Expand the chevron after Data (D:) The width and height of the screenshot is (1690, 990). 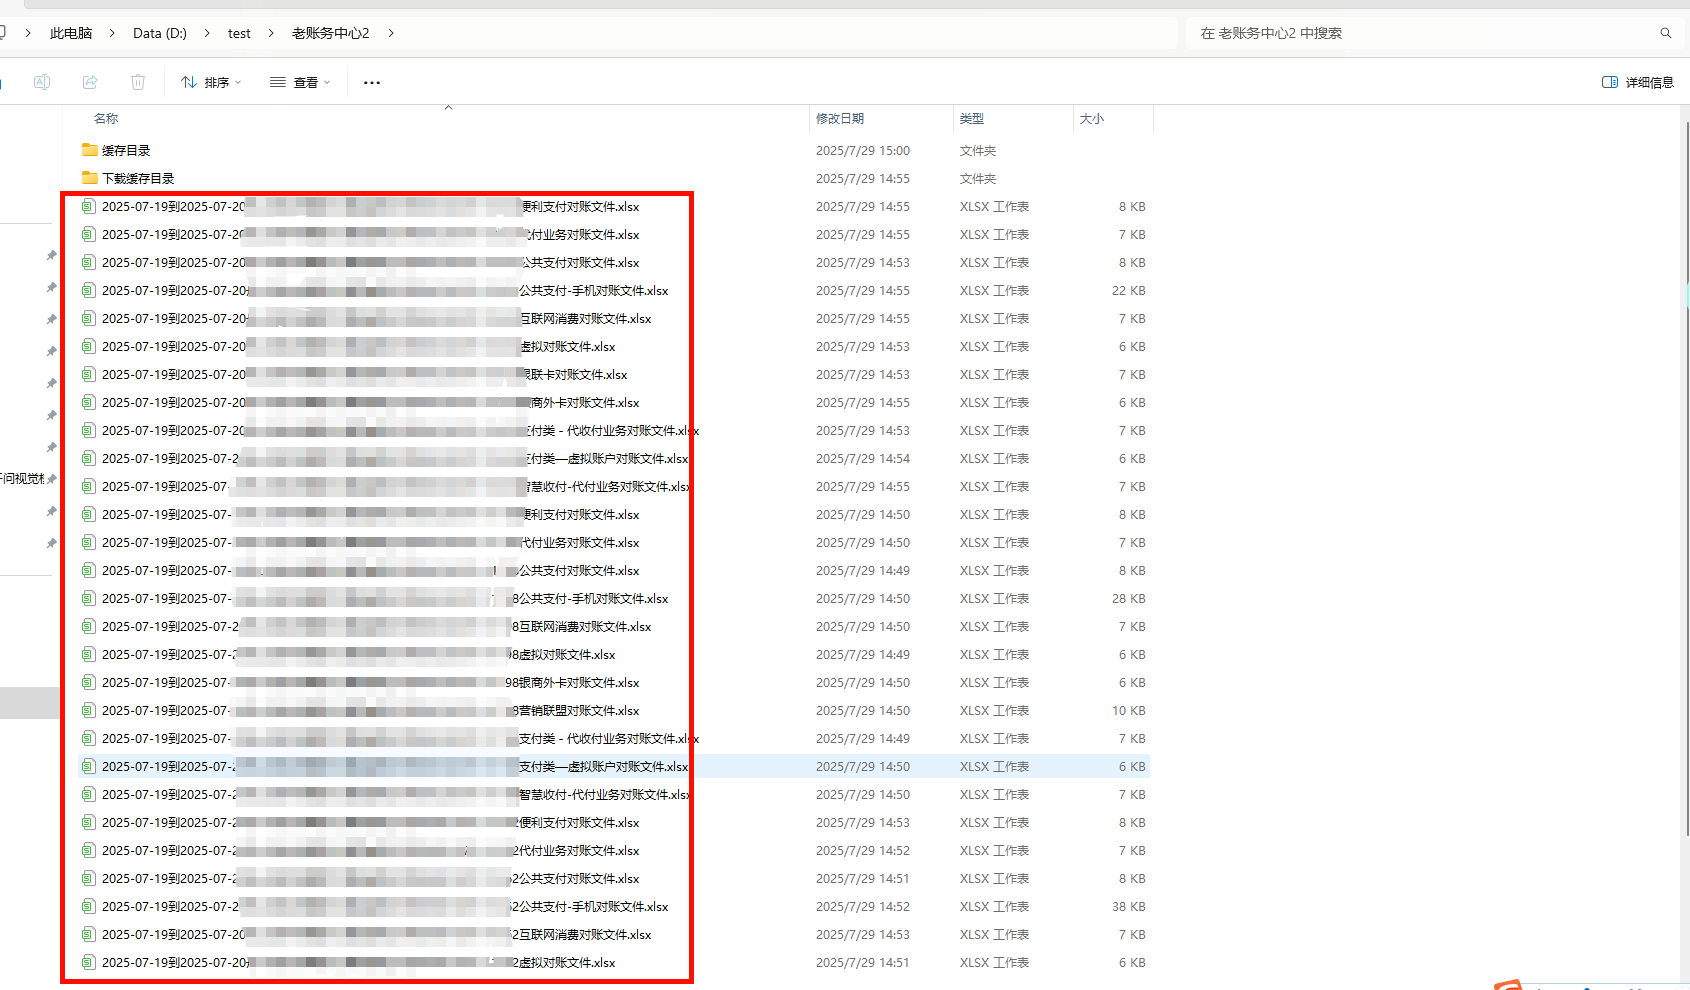click(207, 33)
